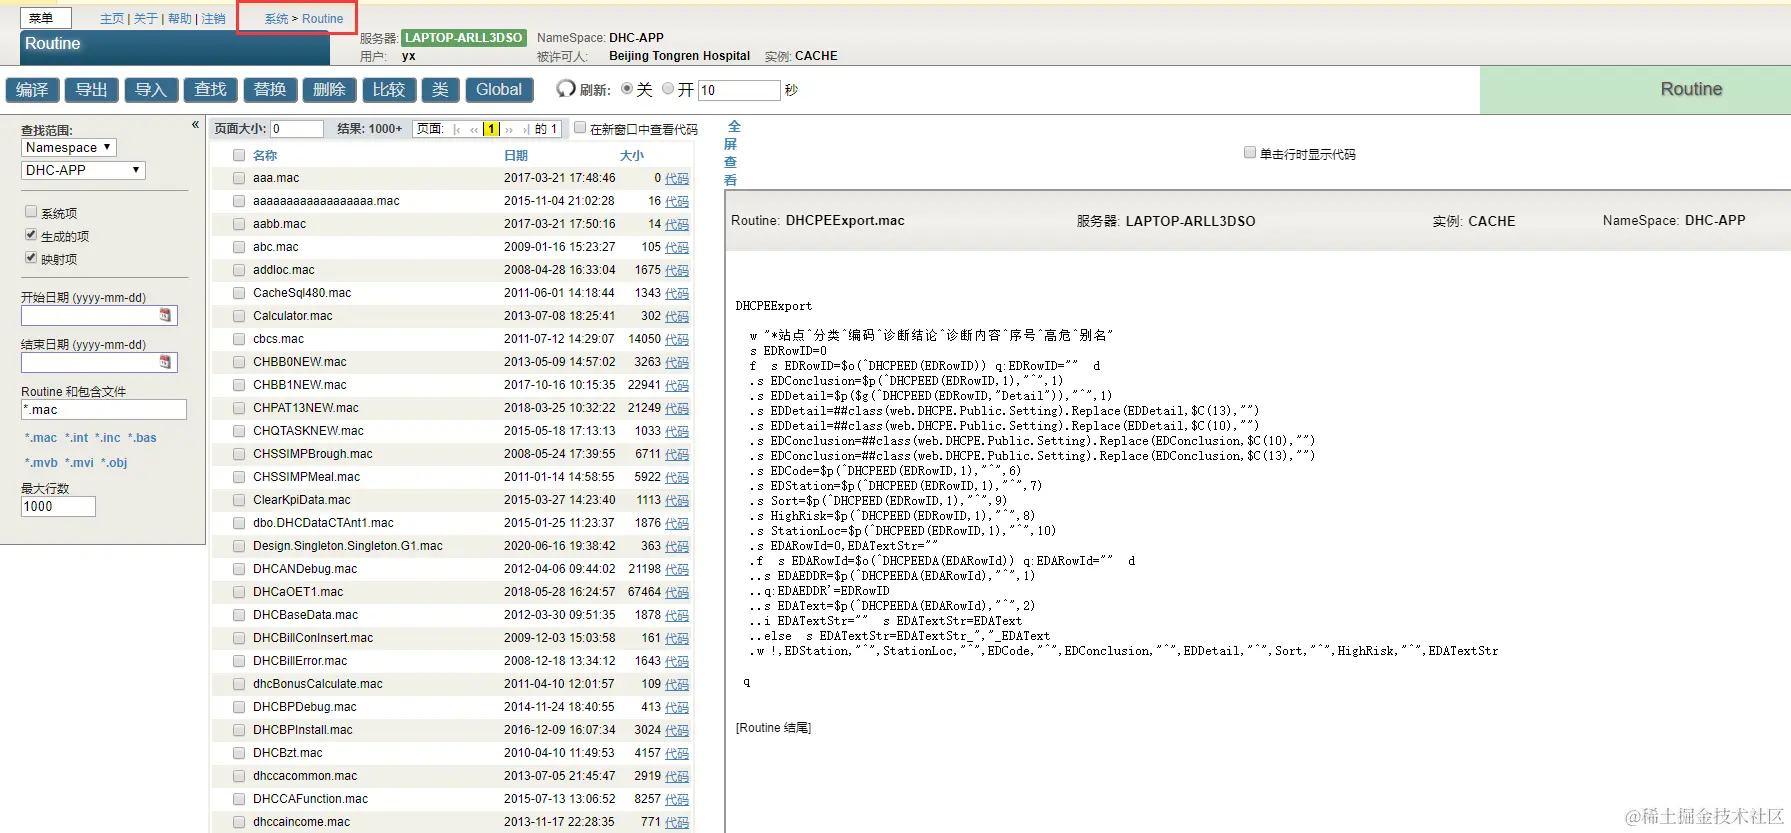This screenshot has height=833, width=1791.
Task: Focus the 最大行数 max rows field
Action: click(x=58, y=506)
